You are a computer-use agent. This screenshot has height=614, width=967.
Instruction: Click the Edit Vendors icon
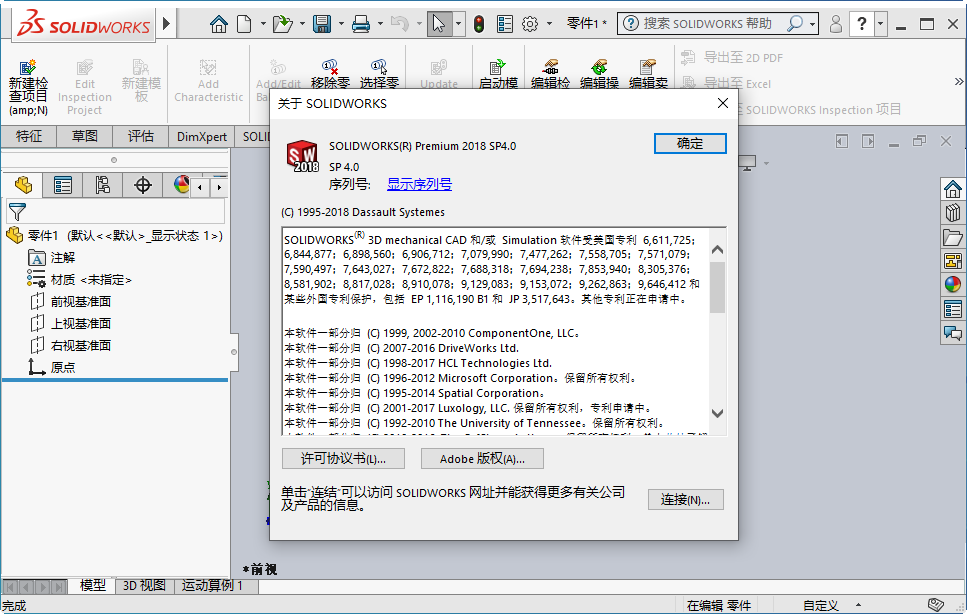click(x=648, y=65)
